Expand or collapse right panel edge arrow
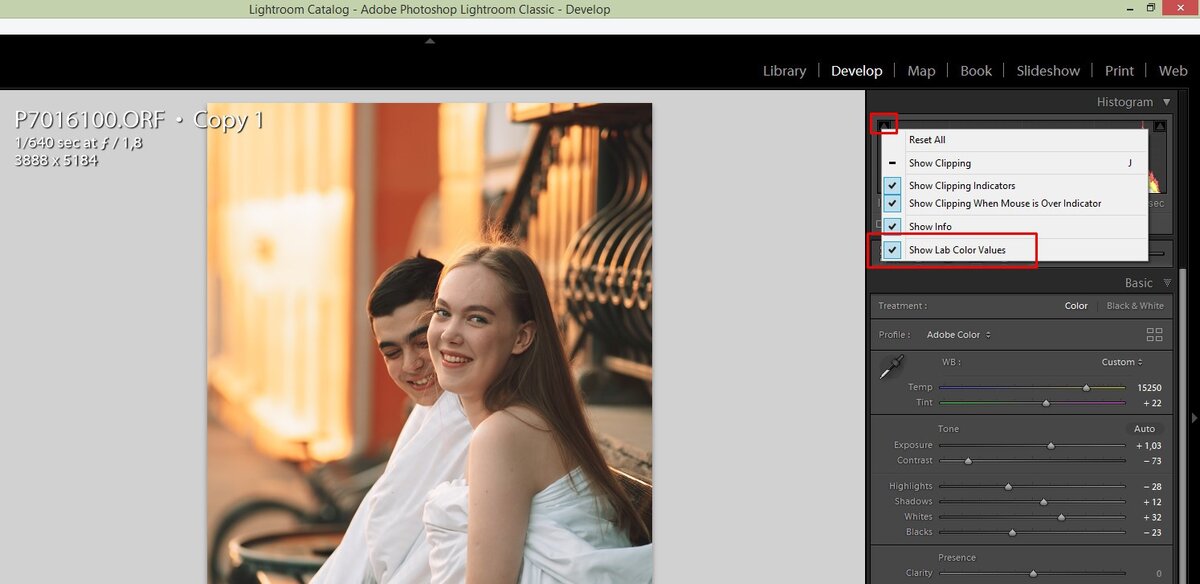Screen dimensions: 1200x584 1193,417
